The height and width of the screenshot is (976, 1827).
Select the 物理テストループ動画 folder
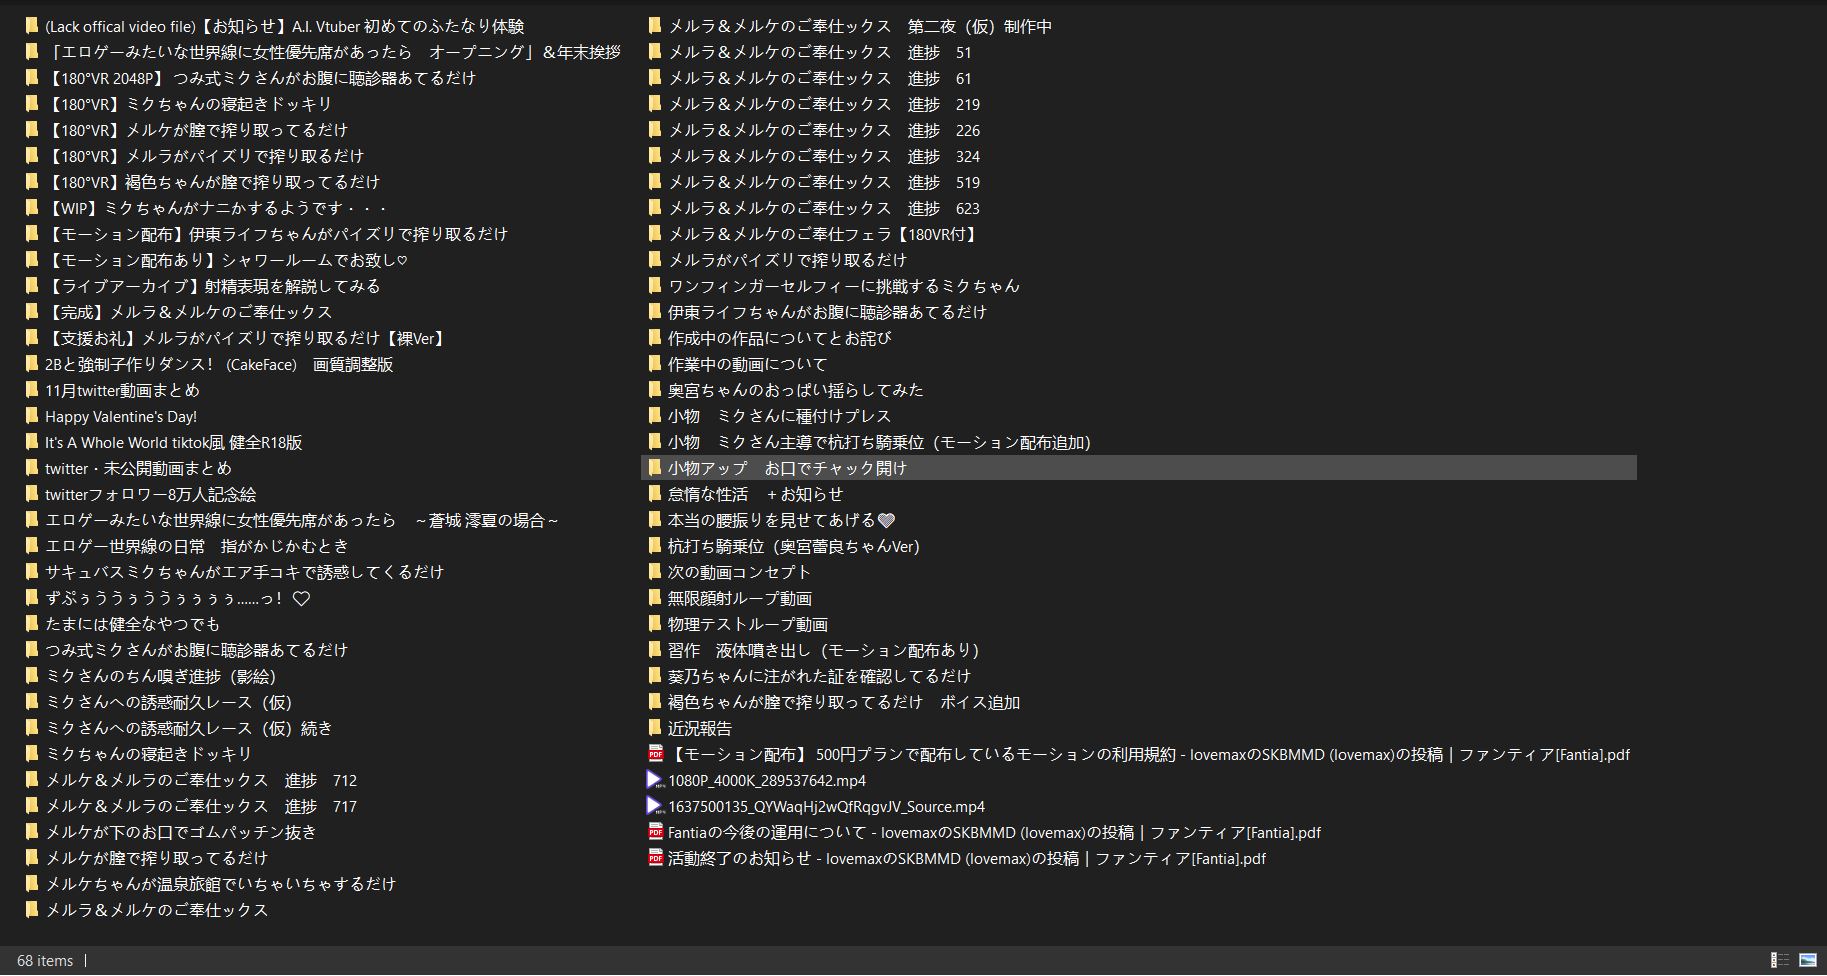[x=747, y=624]
